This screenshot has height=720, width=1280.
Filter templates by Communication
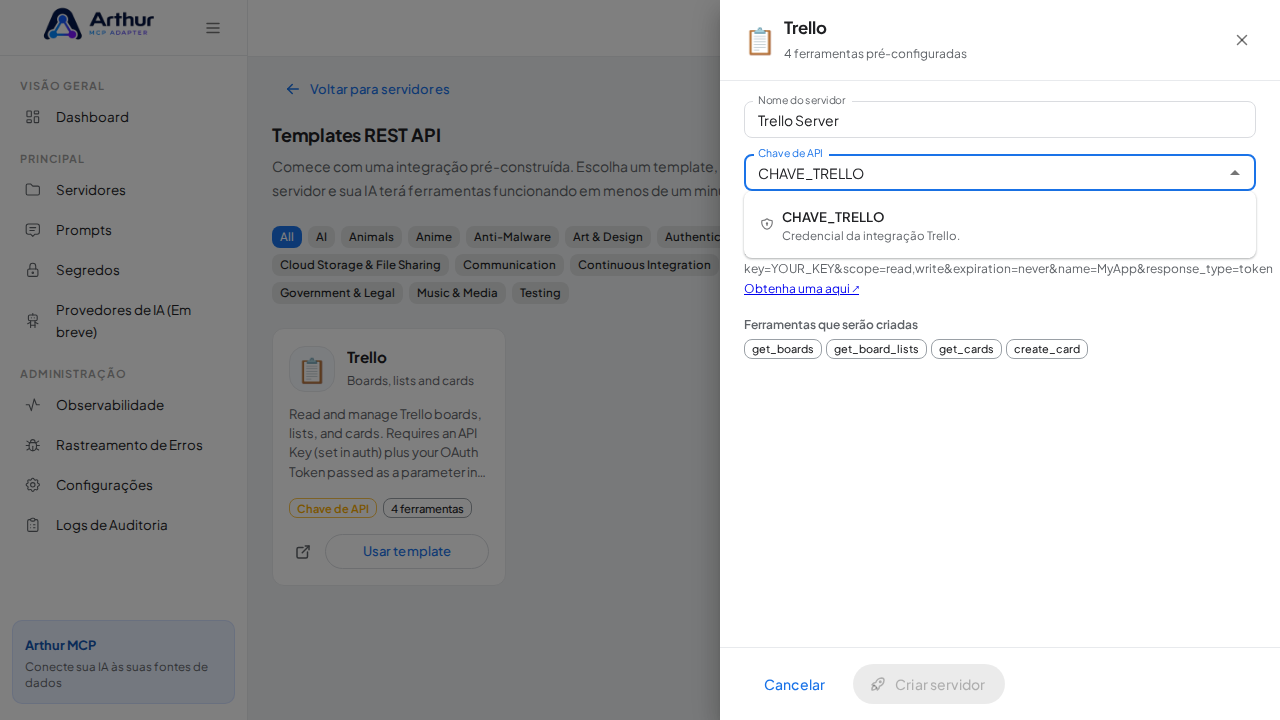(509, 265)
